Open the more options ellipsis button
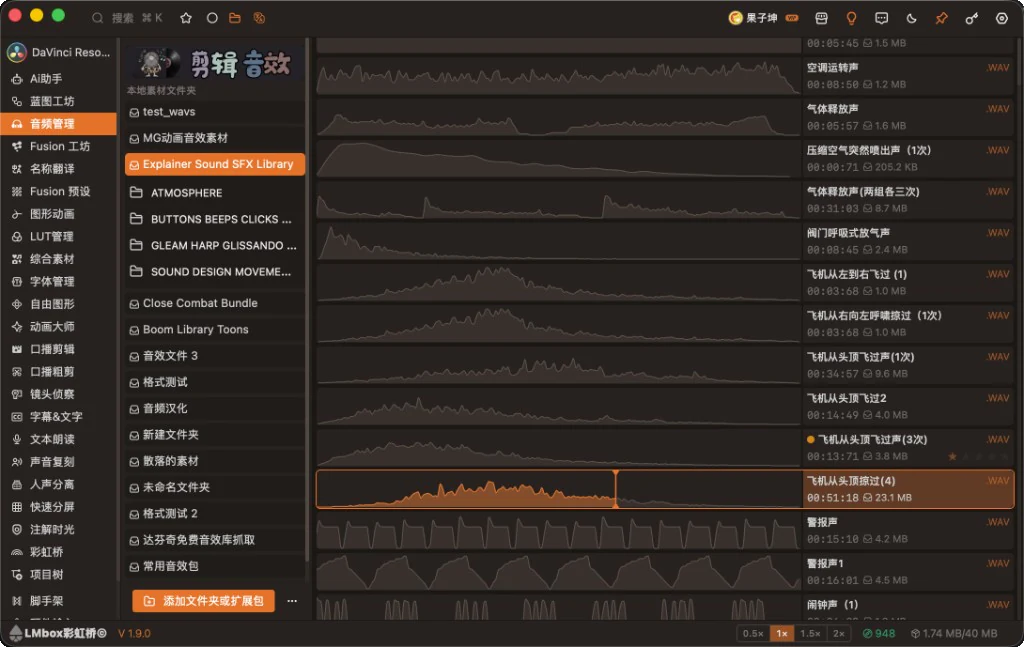Image resolution: width=1024 pixels, height=647 pixels. click(292, 601)
